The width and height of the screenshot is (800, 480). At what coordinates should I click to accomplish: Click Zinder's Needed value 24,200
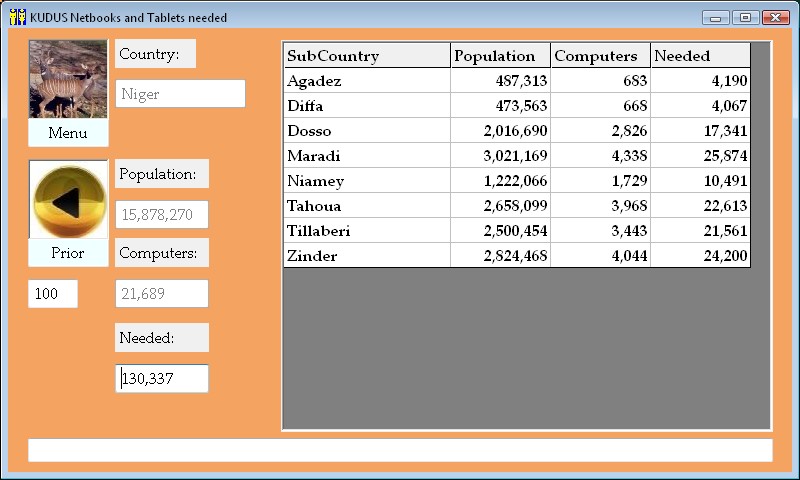[x=700, y=256]
